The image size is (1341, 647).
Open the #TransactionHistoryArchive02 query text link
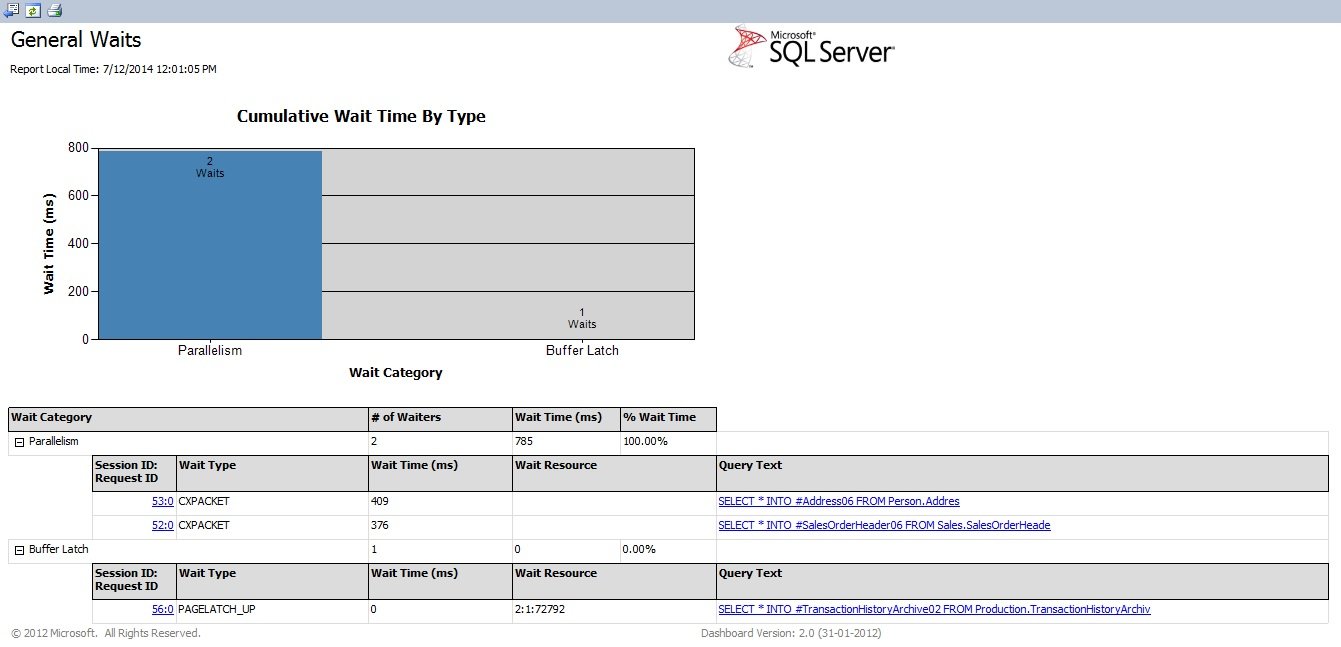[x=933, y=609]
